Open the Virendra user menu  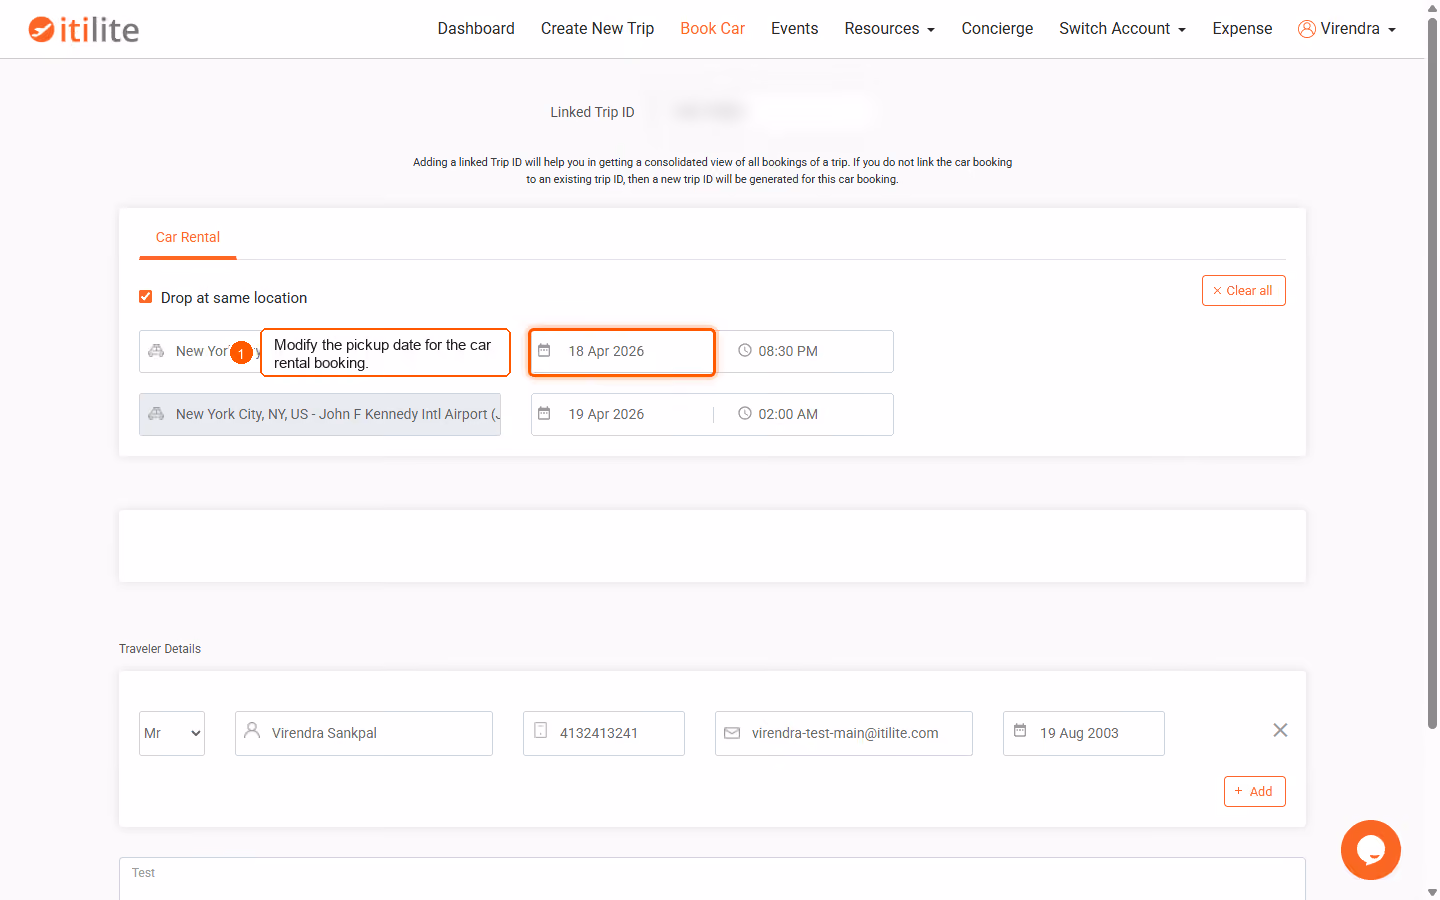(x=1347, y=29)
